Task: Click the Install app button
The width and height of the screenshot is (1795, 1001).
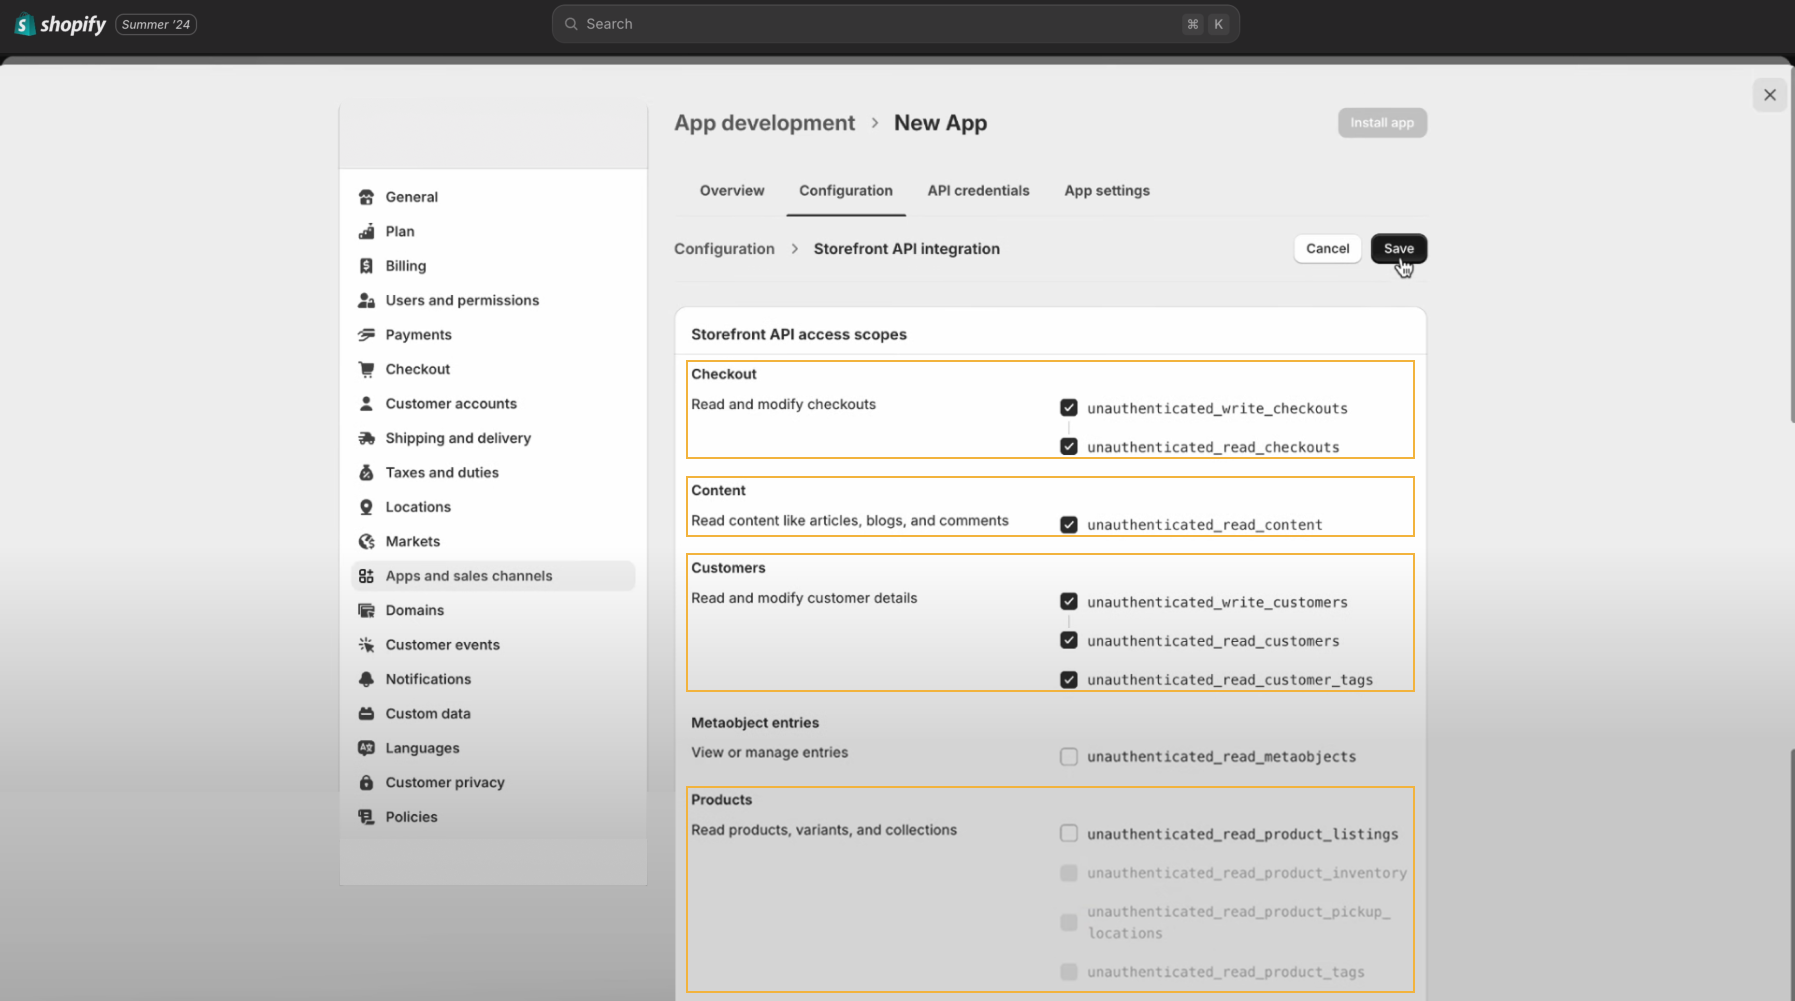Action: pyautogui.click(x=1382, y=123)
